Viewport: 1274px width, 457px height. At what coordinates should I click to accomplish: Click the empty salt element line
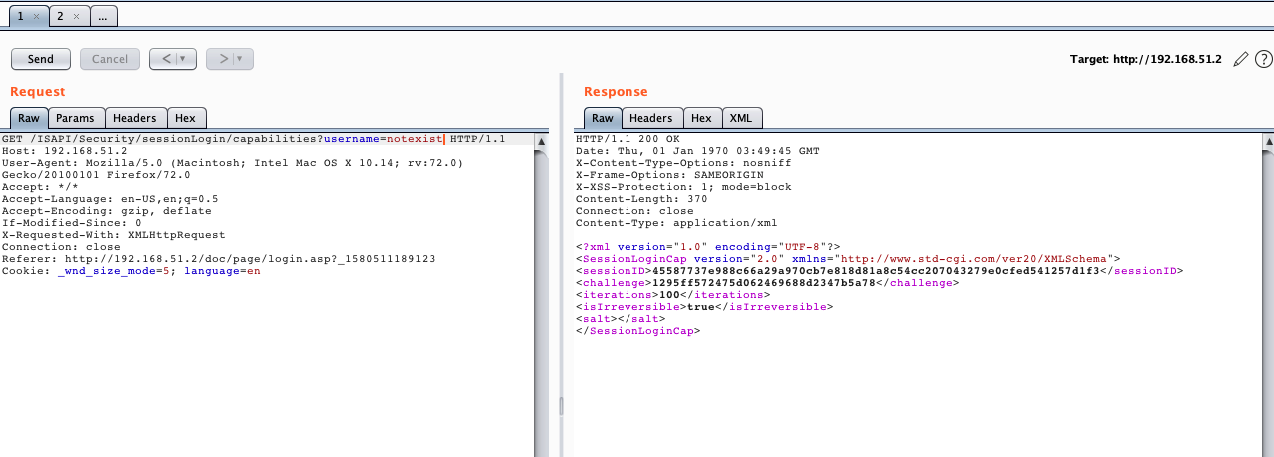tap(619, 318)
